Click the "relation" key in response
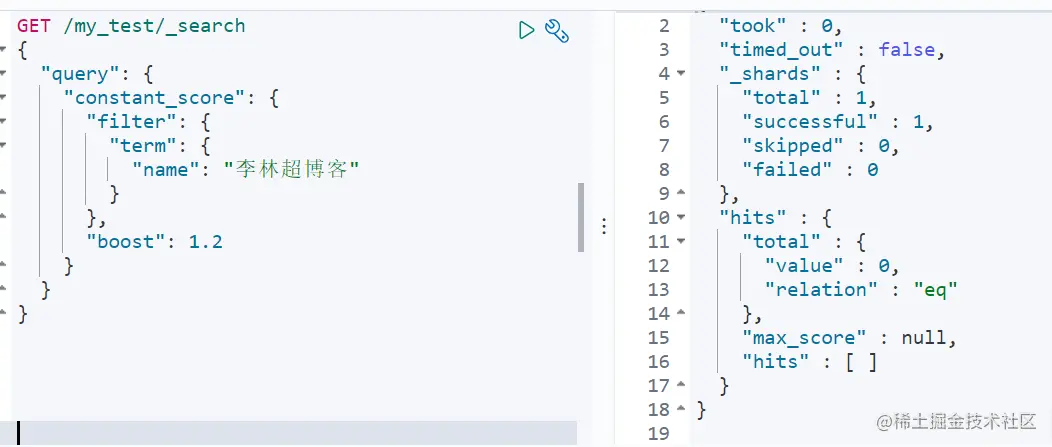 click(821, 290)
